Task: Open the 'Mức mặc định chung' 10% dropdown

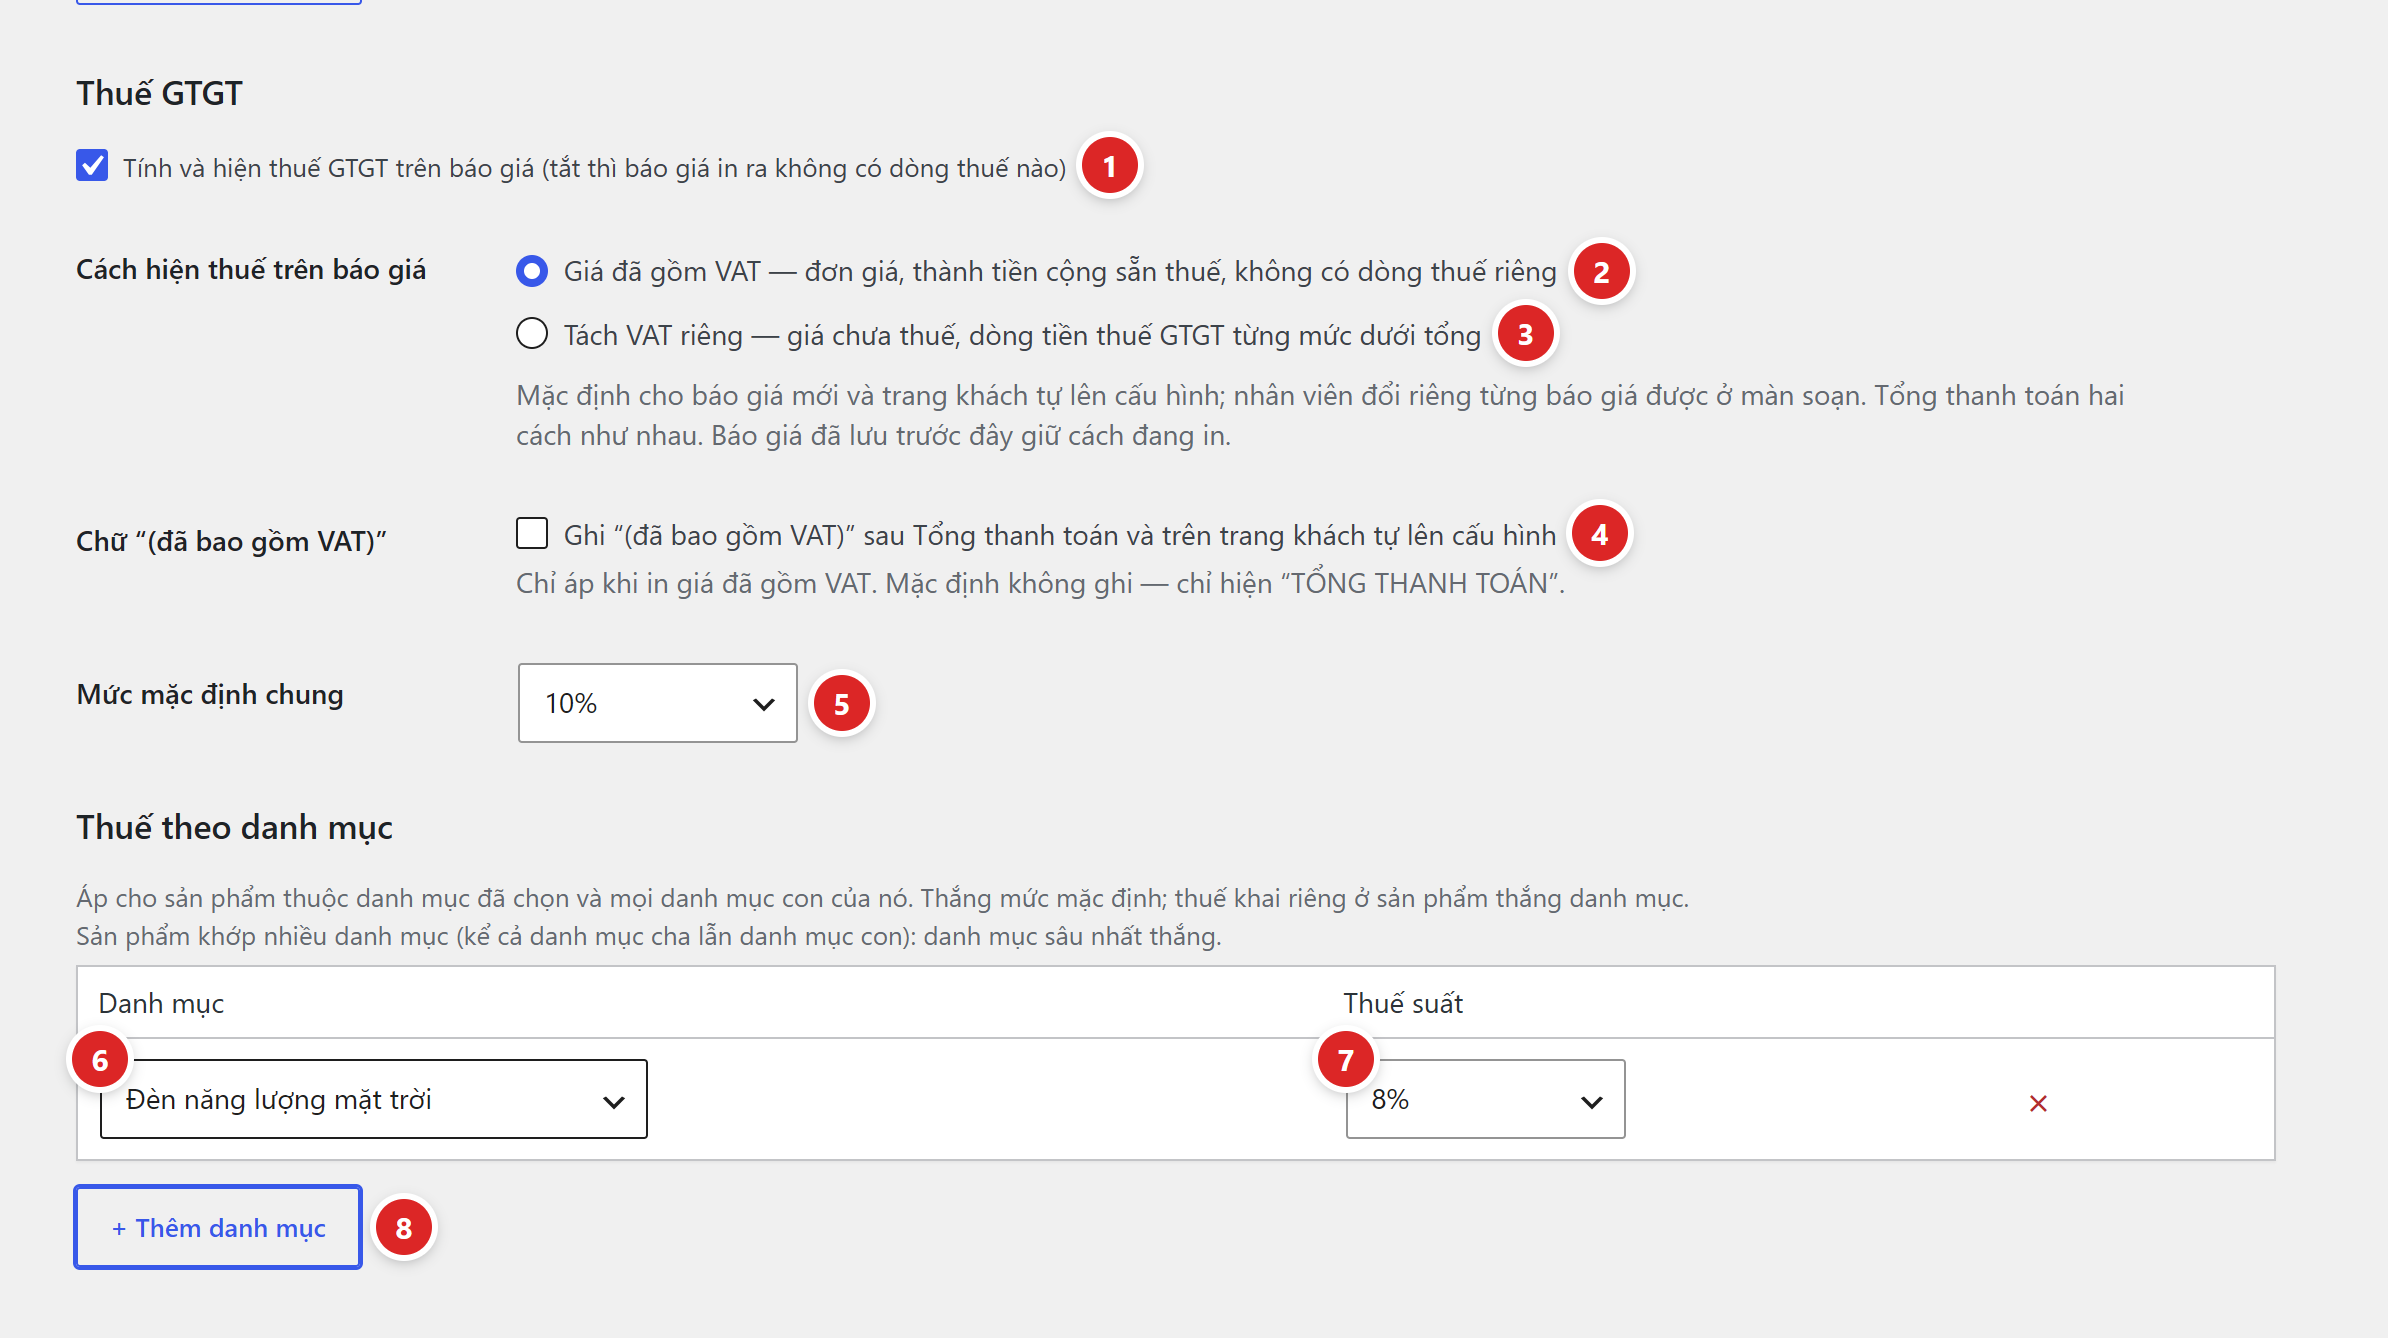Action: tap(658, 703)
